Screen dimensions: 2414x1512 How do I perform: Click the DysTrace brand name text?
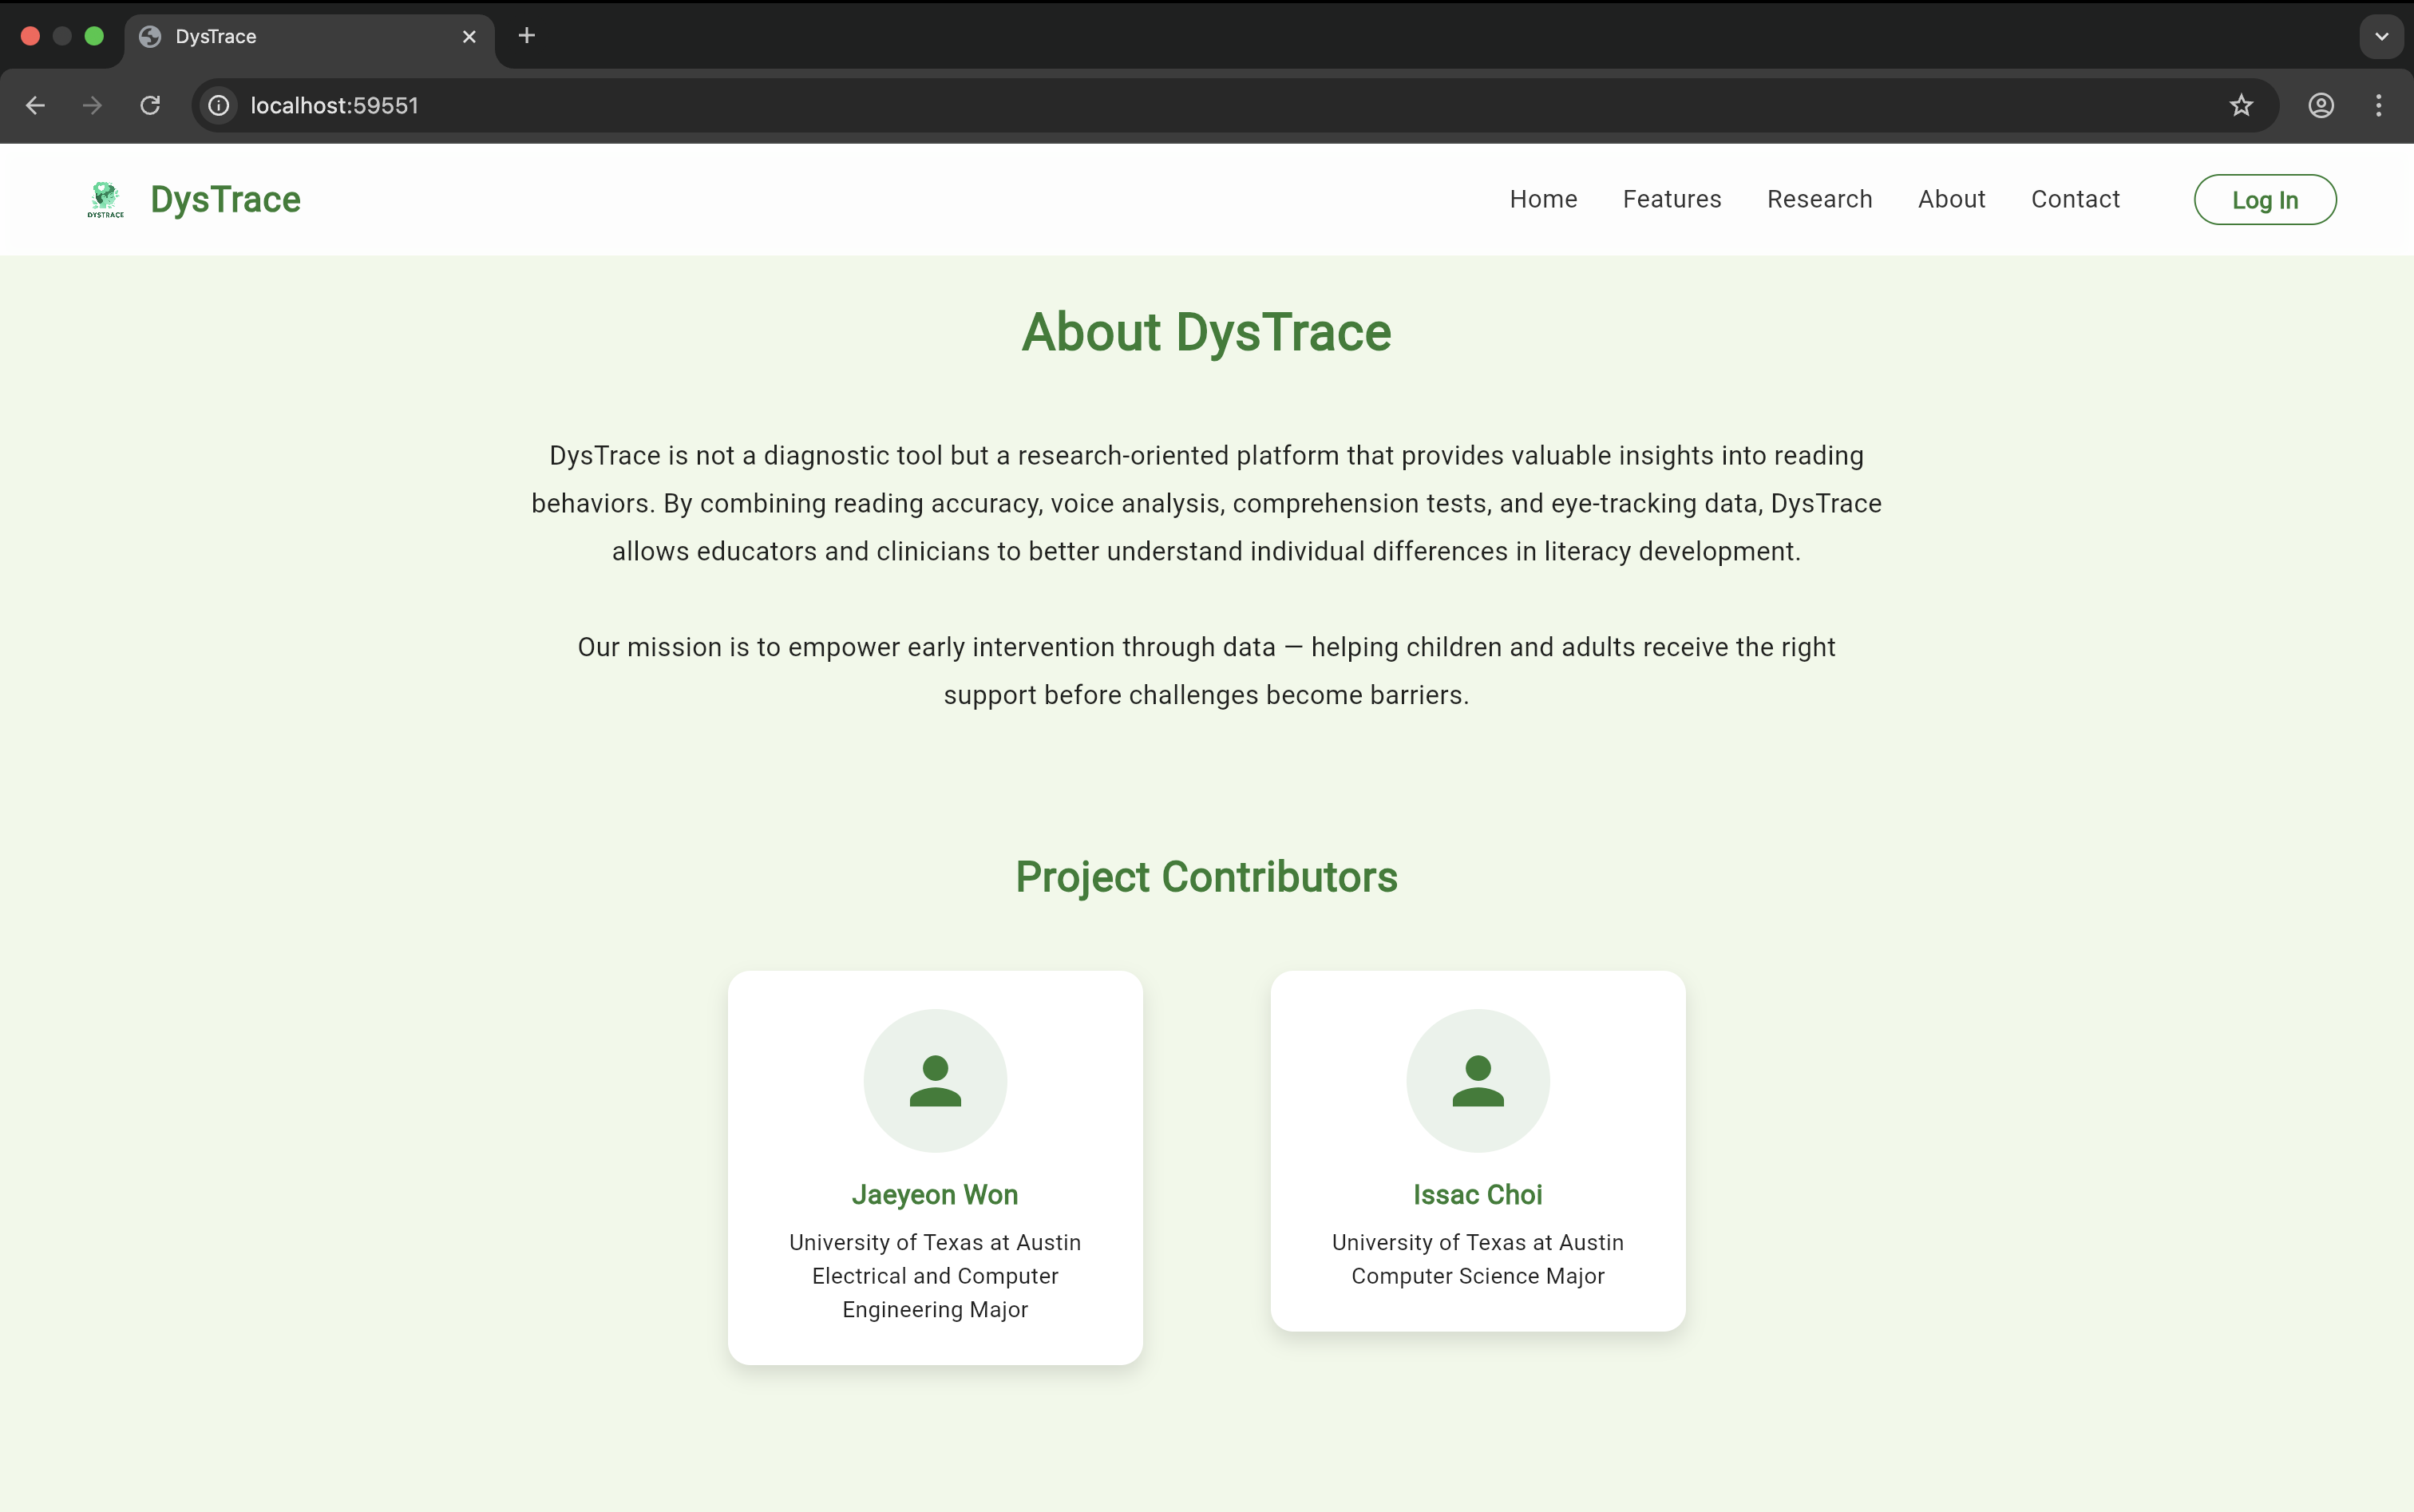tap(225, 199)
